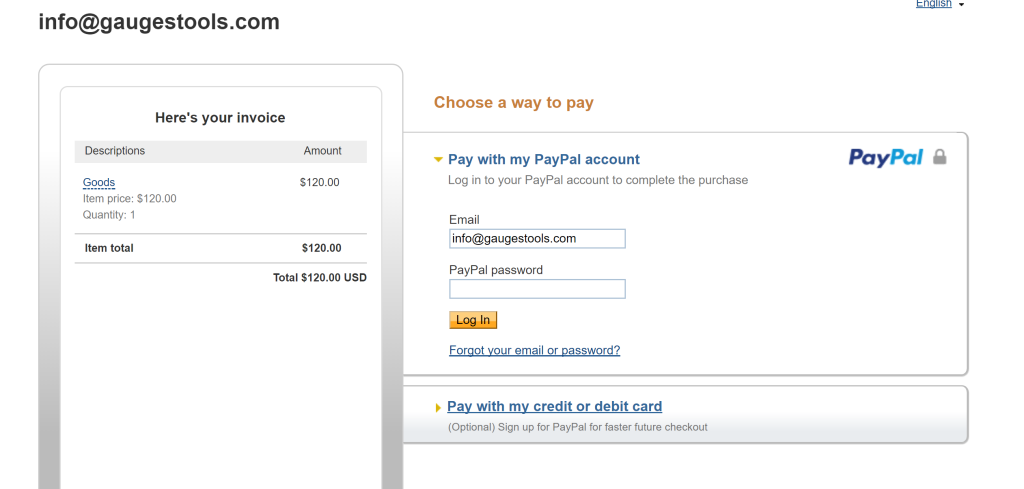1024x489 pixels.
Task: Click the optional Sign up for PayPal text
Action: click(577, 427)
